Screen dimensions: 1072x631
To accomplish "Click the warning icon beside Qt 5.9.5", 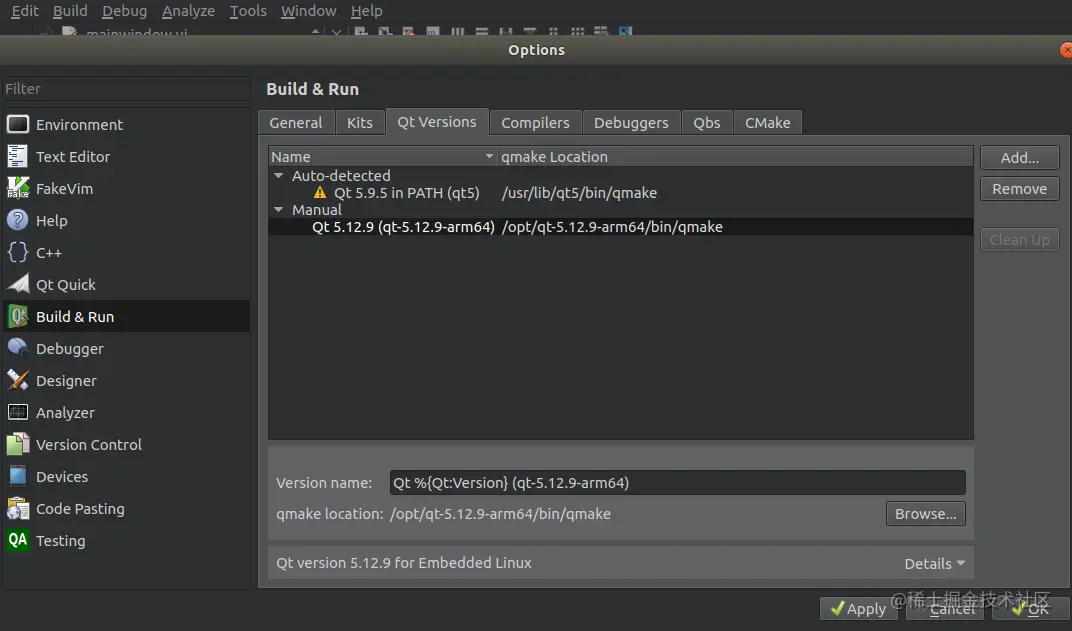I will pyautogui.click(x=320, y=193).
